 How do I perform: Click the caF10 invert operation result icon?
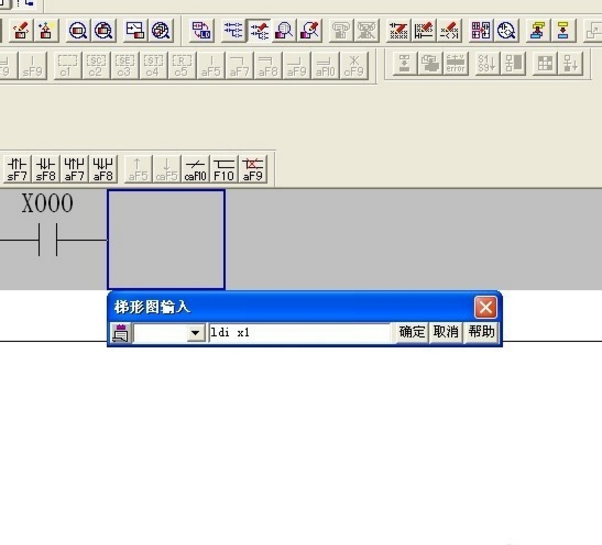coord(195,168)
